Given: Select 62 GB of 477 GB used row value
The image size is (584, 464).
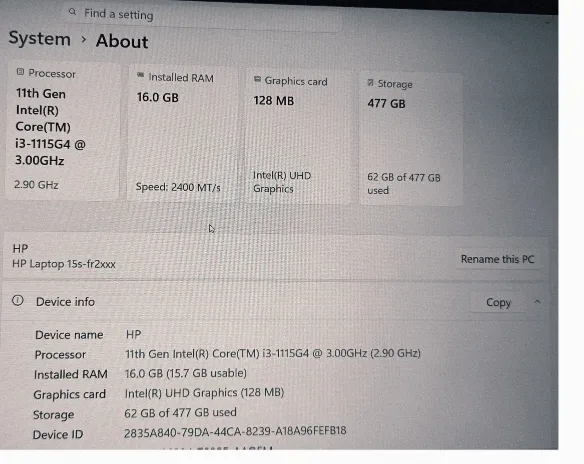Looking at the screenshot, I should [180, 413].
